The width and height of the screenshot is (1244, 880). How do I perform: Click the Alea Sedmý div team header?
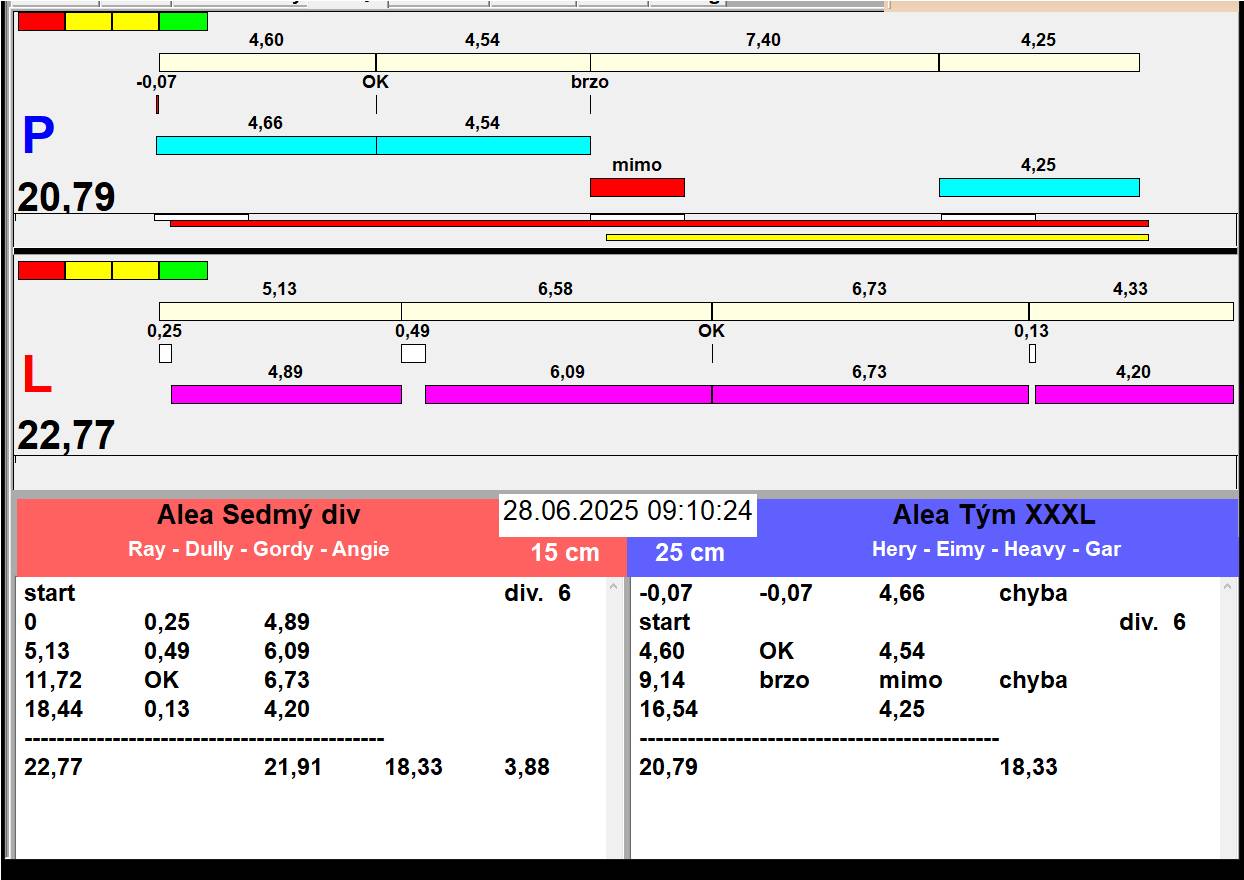(258, 516)
